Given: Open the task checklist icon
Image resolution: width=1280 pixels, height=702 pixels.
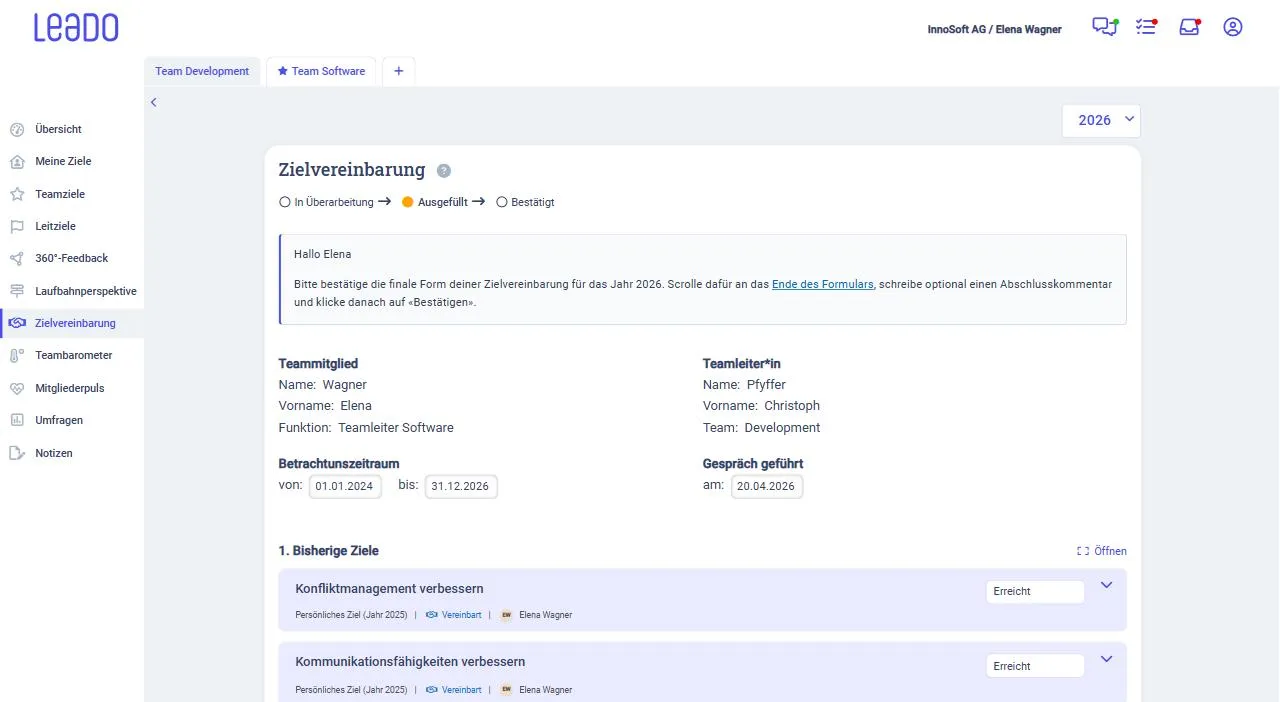Looking at the screenshot, I should 1146,27.
